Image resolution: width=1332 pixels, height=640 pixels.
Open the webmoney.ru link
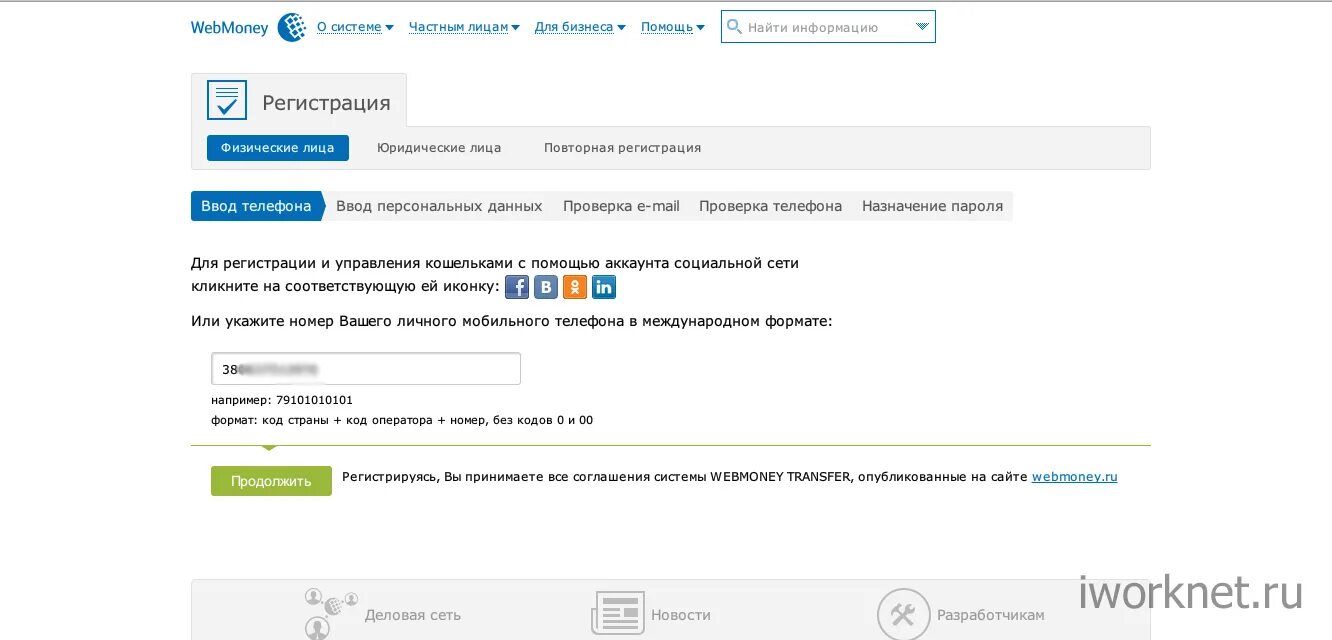point(1074,477)
